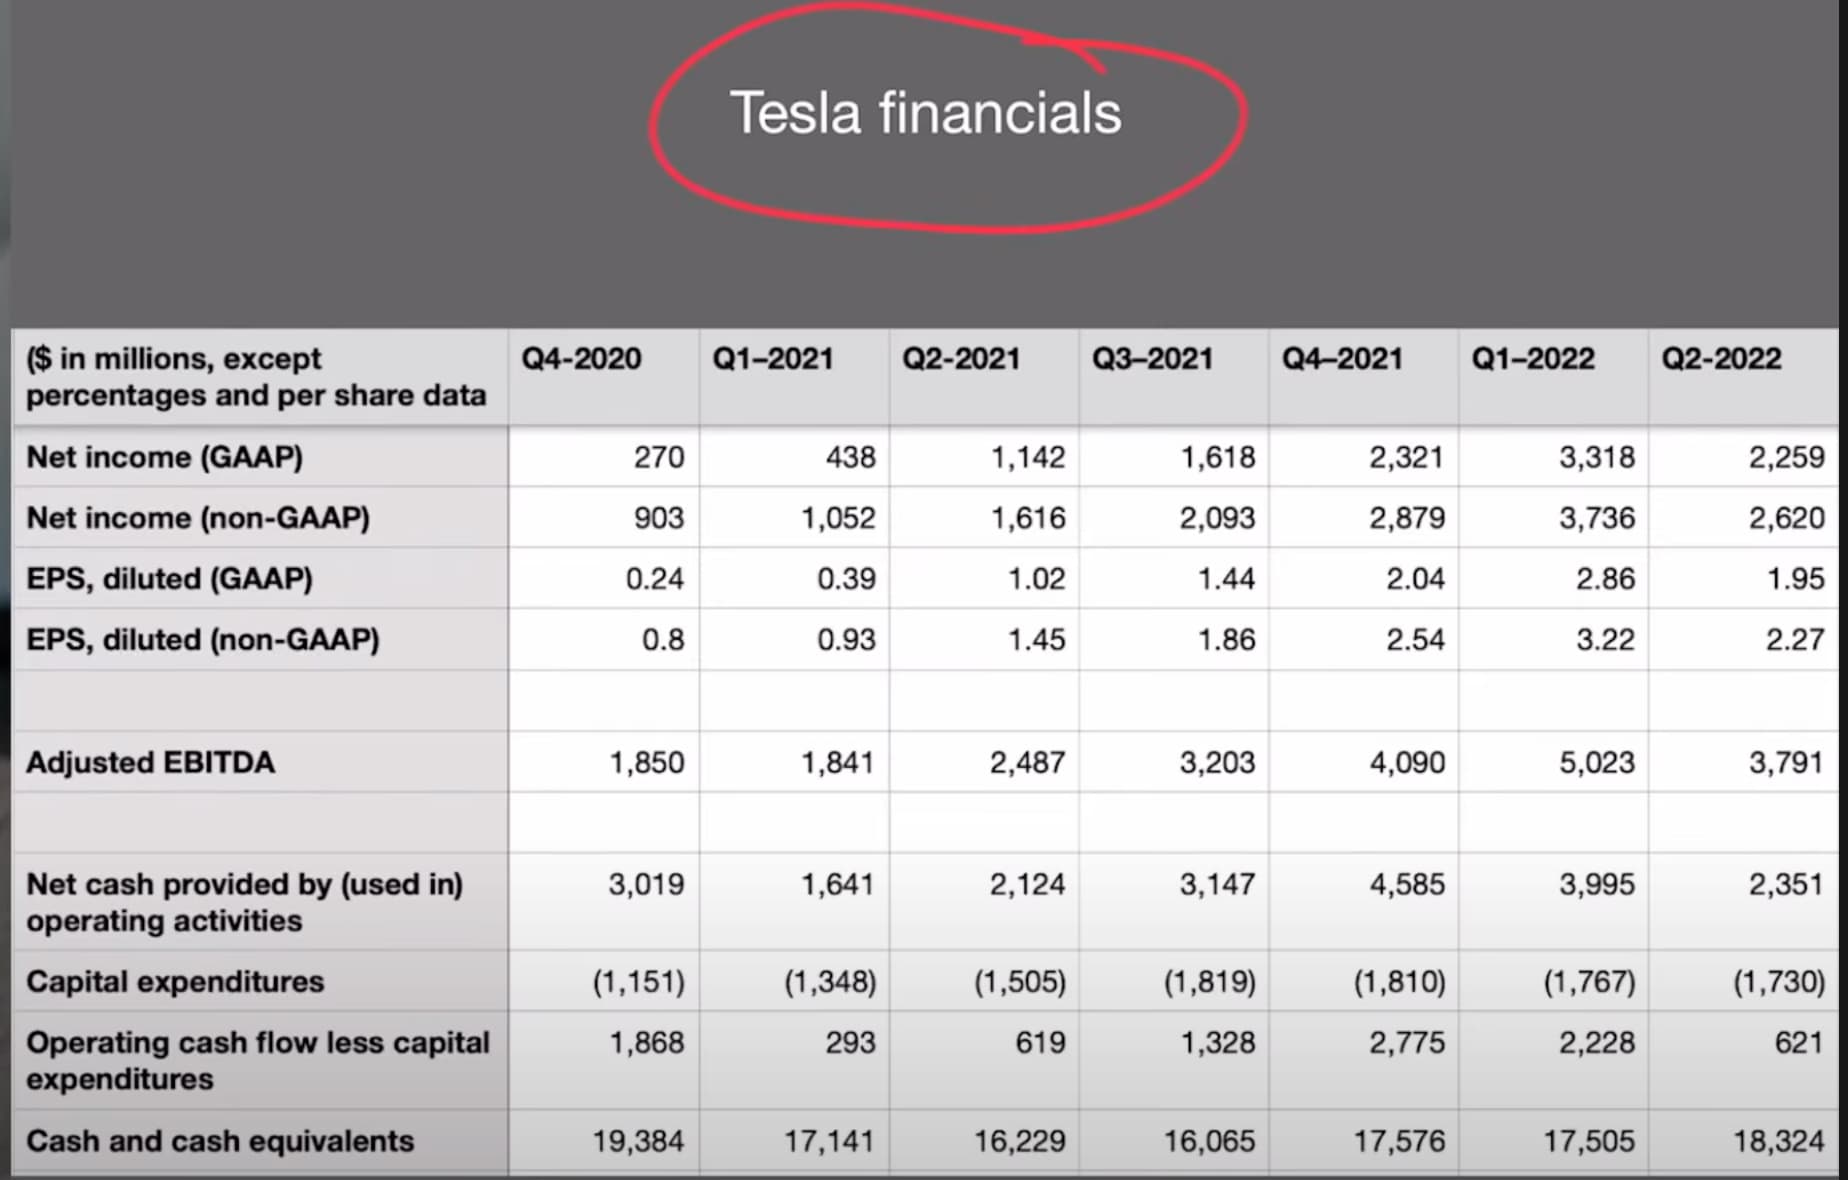Click the Q4–2021 column header
The height and width of the screenshot is (1180, 1848).
1342,359
